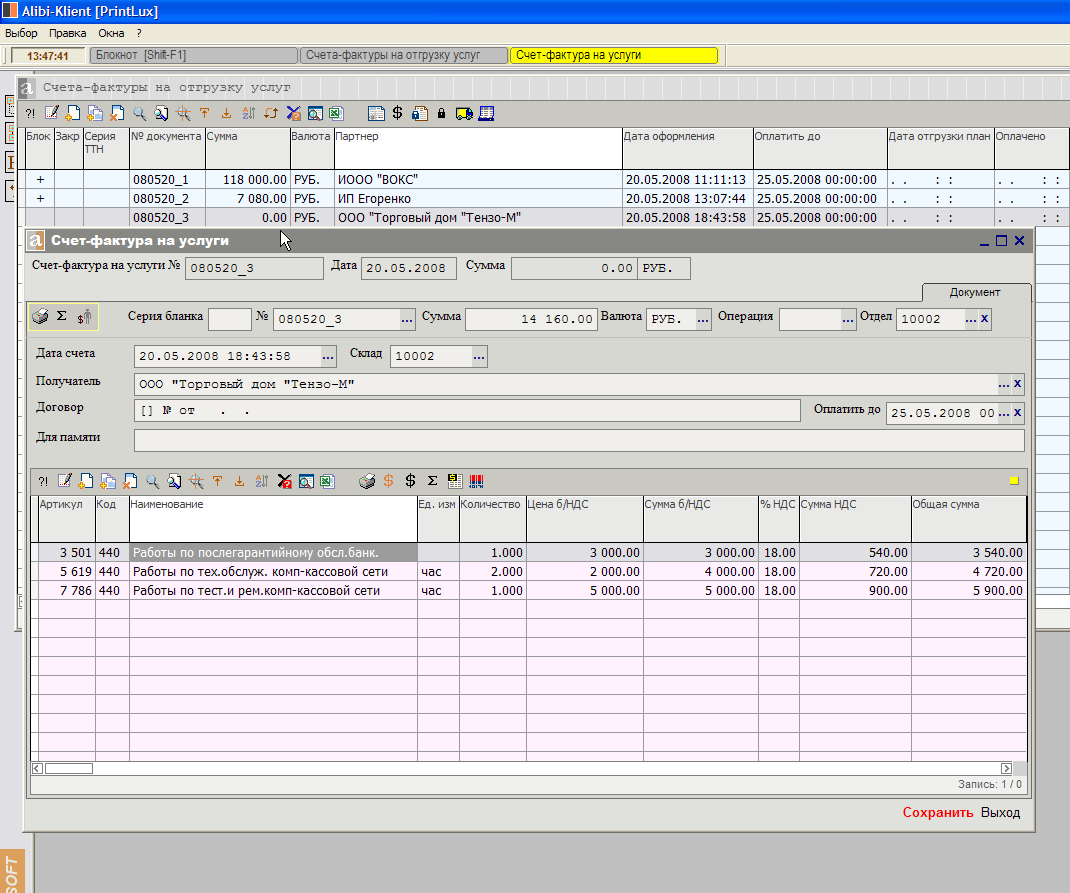Switch to Блокнот [Shift-F1] tab

point(194,55)
